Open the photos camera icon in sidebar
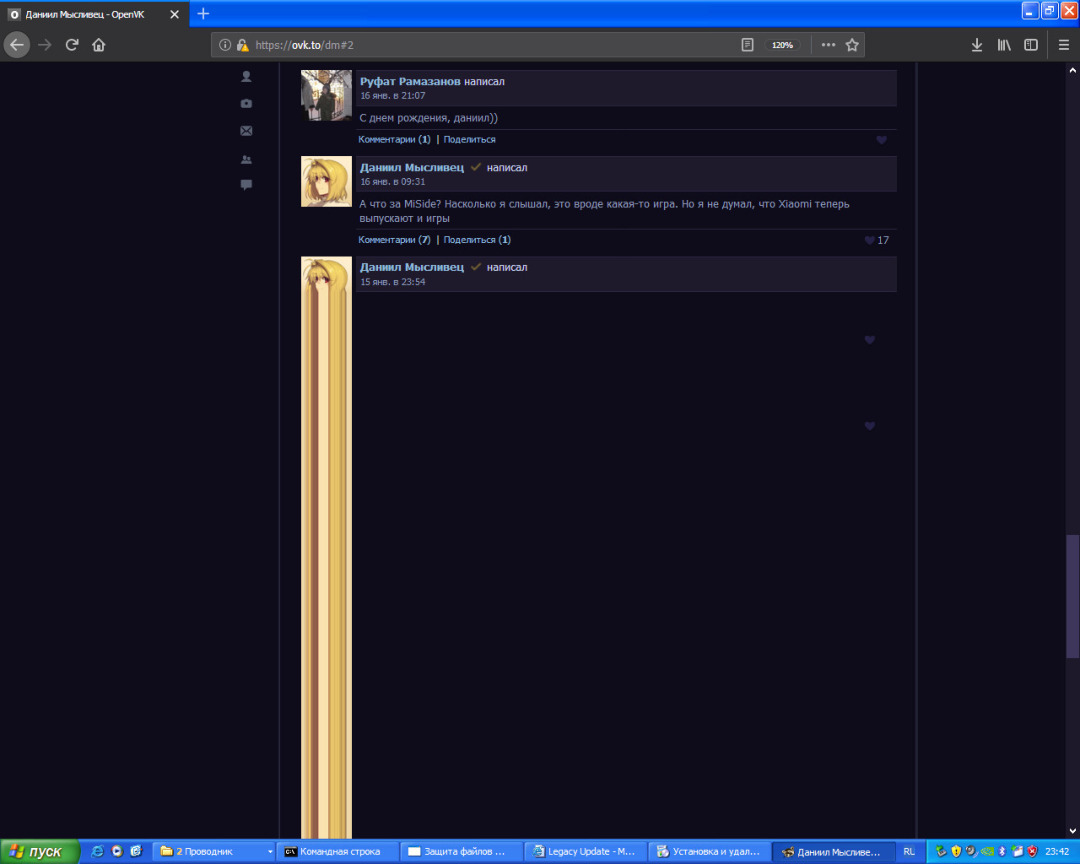 pos(246,104)
